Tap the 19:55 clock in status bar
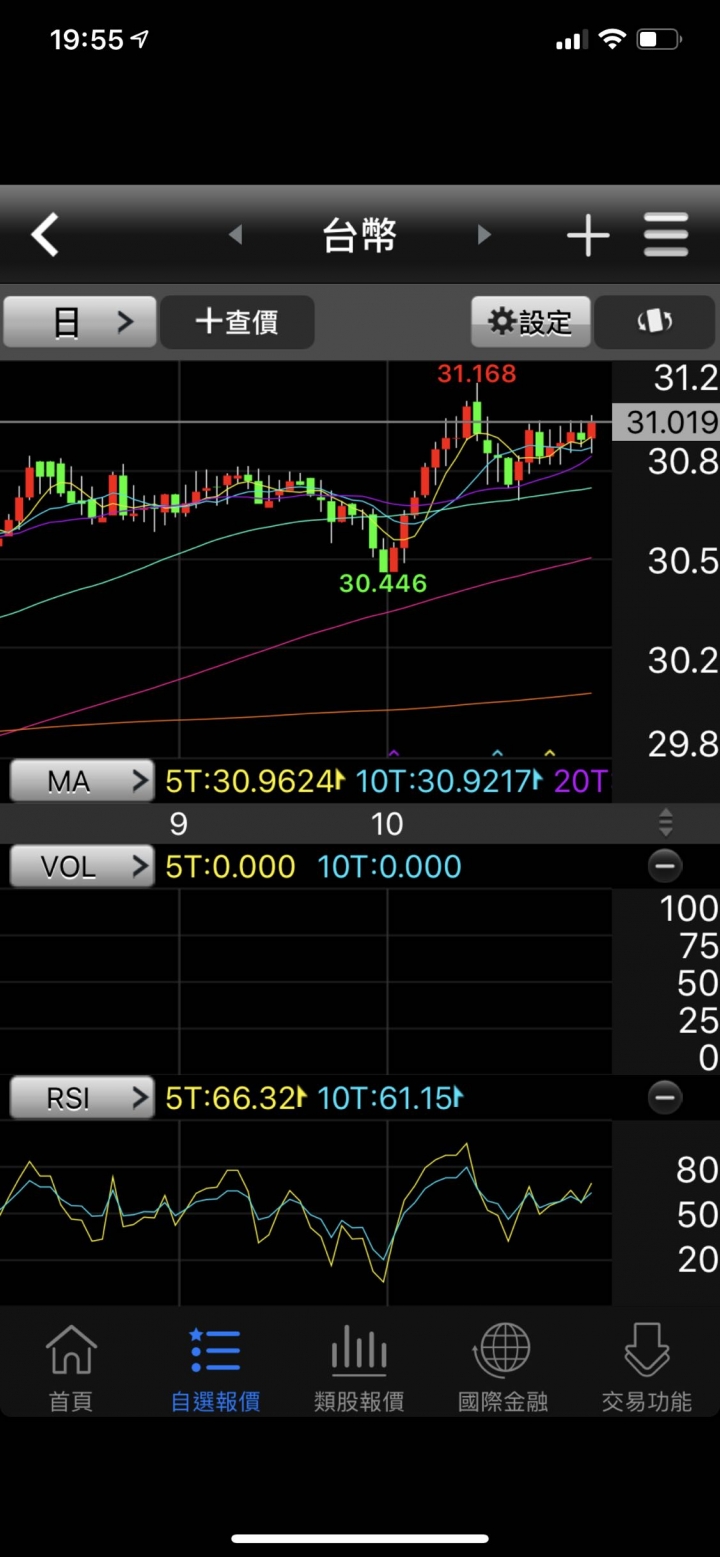720x1557 pixels. [87, 40]
